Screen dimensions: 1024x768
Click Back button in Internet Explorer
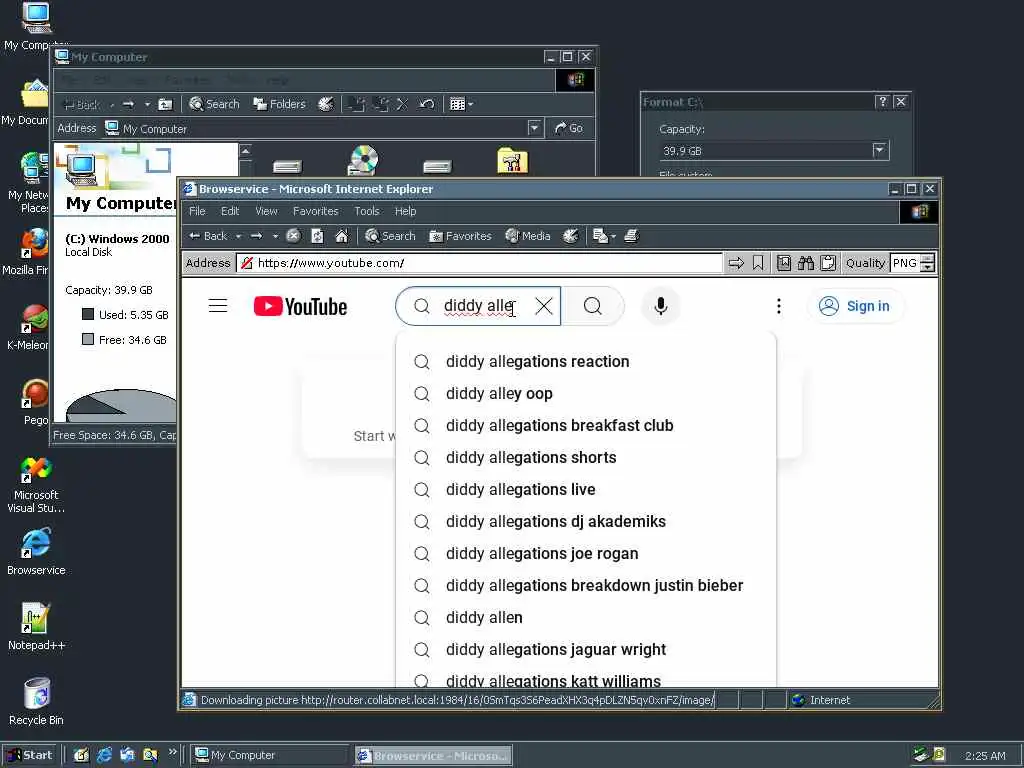point(208,236)
